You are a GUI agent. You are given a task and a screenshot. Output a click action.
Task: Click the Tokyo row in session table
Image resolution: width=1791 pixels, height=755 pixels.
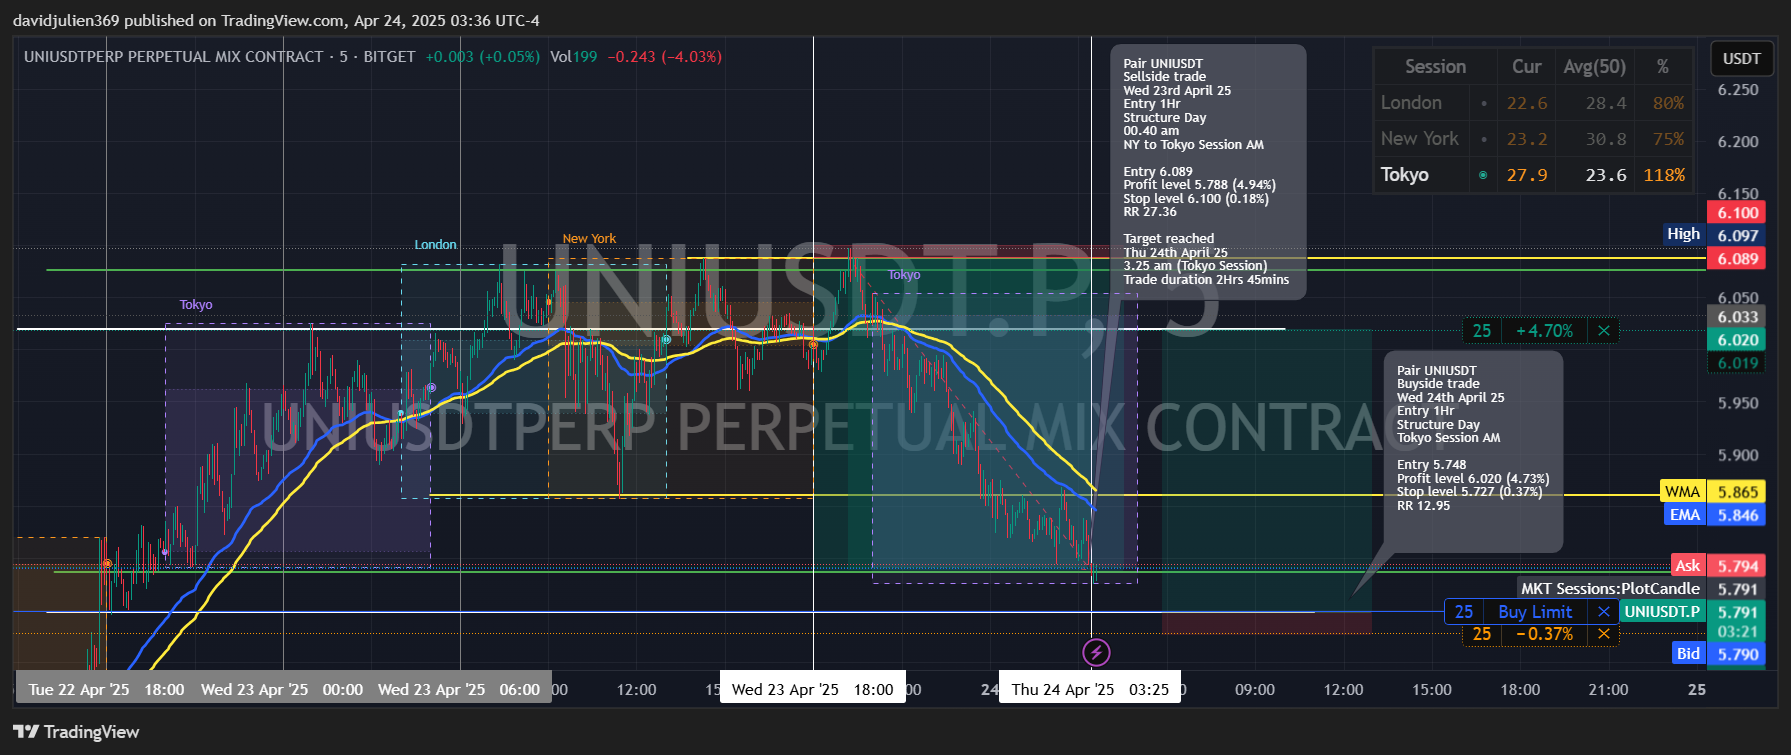(1533, 175)
